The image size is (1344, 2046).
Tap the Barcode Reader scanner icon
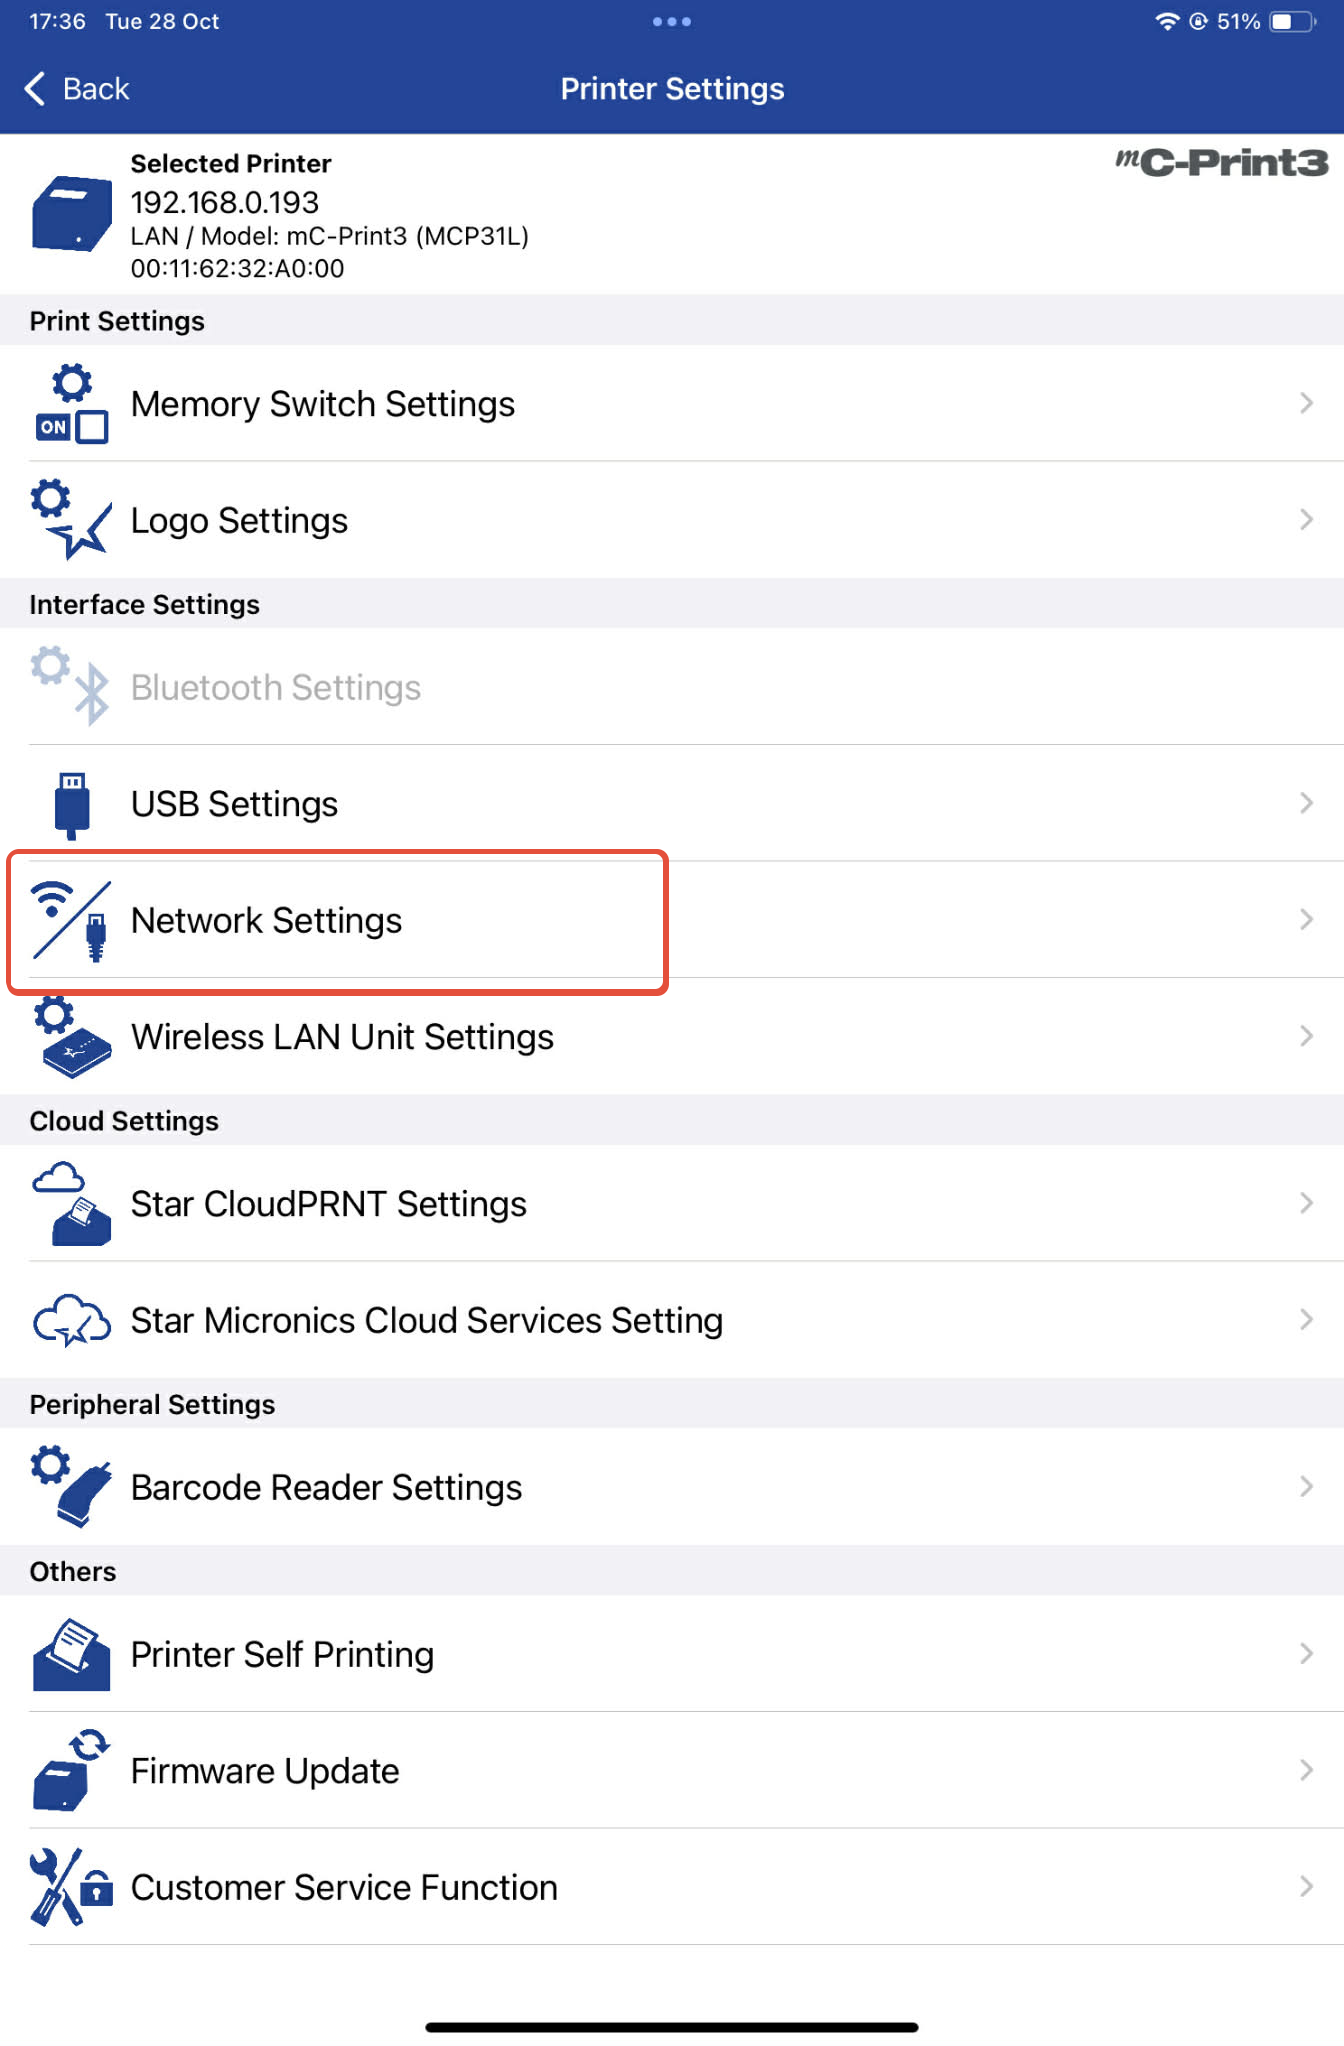click(71, 1487)
